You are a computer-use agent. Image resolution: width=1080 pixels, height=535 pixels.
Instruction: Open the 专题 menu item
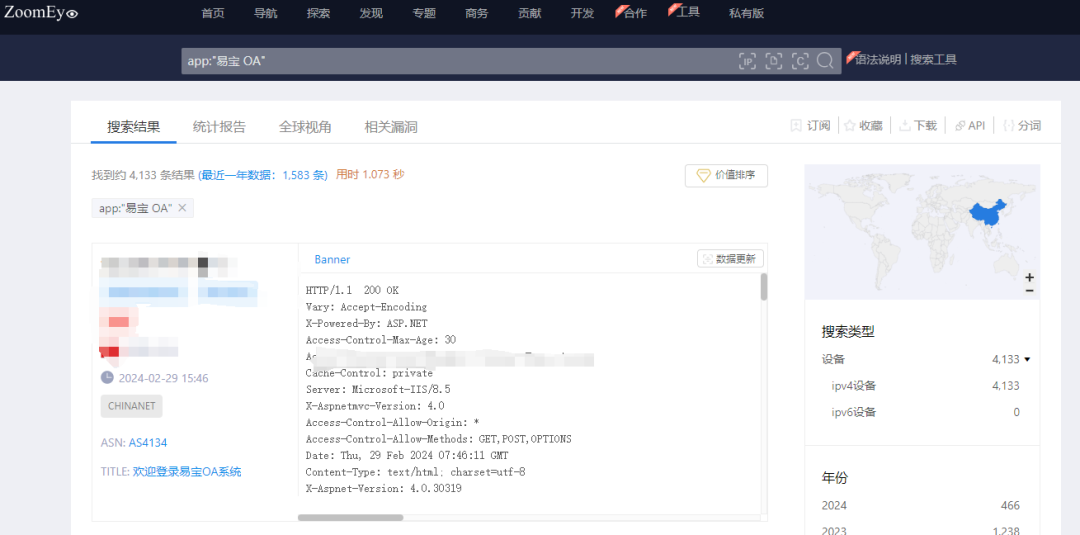point(424,13)
